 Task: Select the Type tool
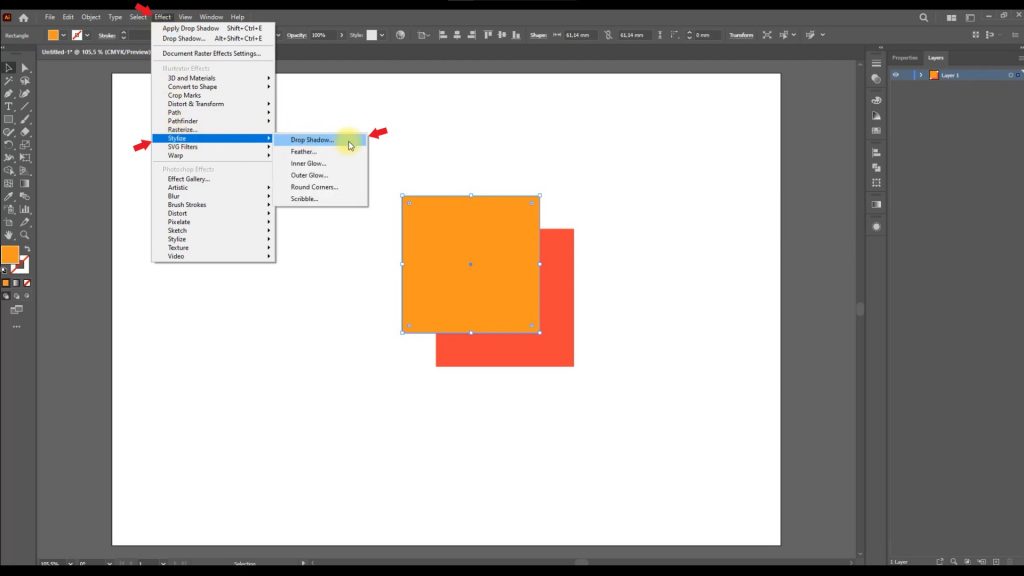click(x=8, y=106)
